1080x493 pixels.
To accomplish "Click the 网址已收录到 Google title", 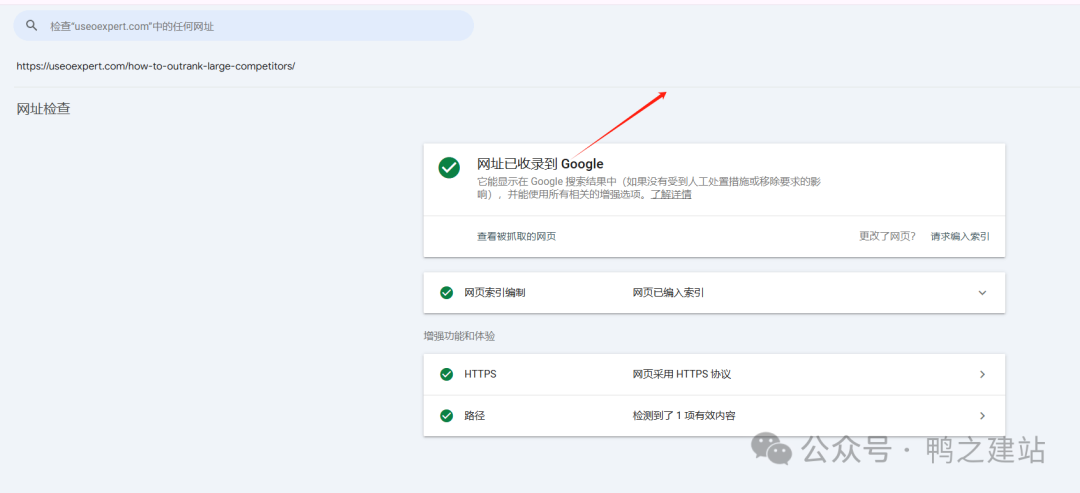I will [540, 164].
